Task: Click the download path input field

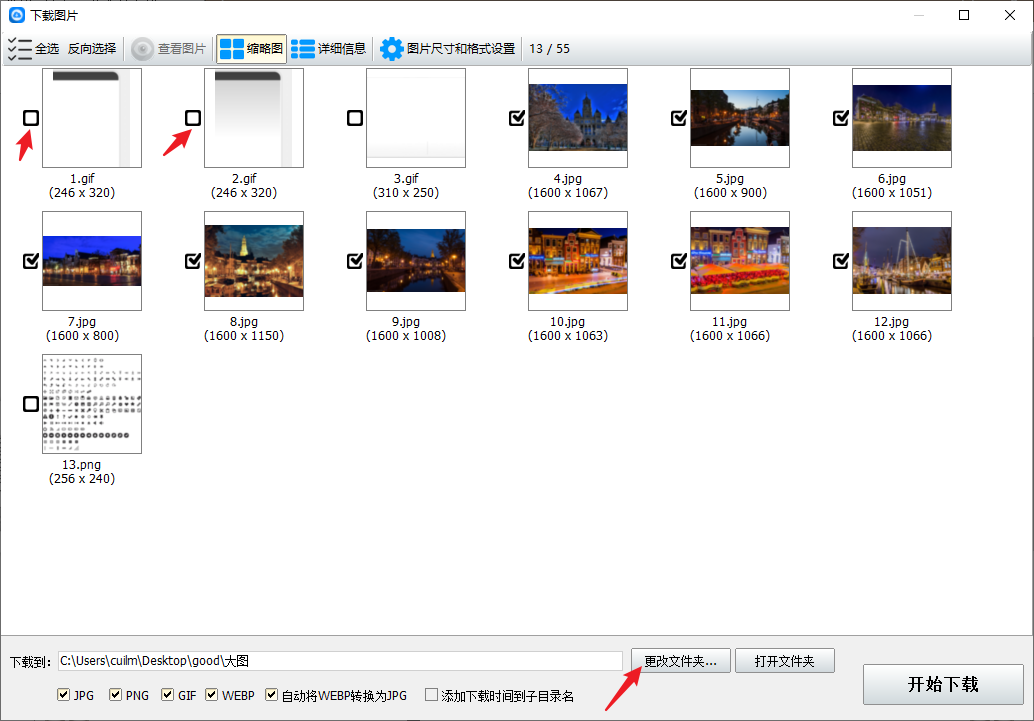Action: (x=340, y=661)
